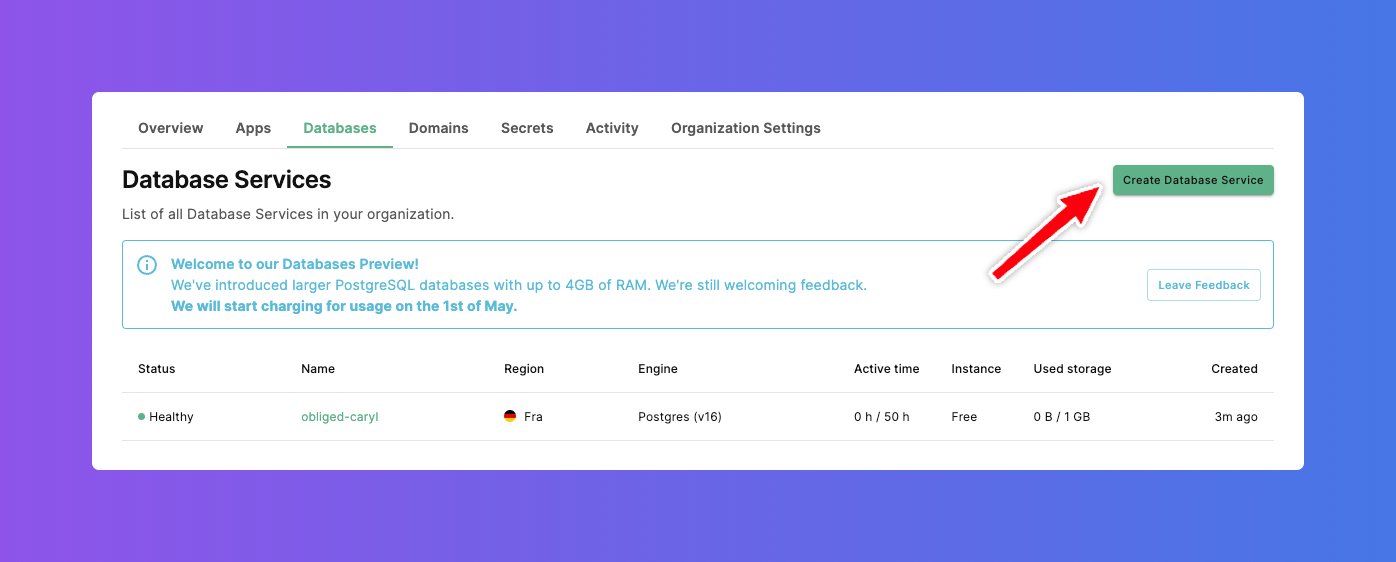The height and width of the screenshot is (562, 1396).
Task: Open the Secrets tab
Action: click(527, 128)
